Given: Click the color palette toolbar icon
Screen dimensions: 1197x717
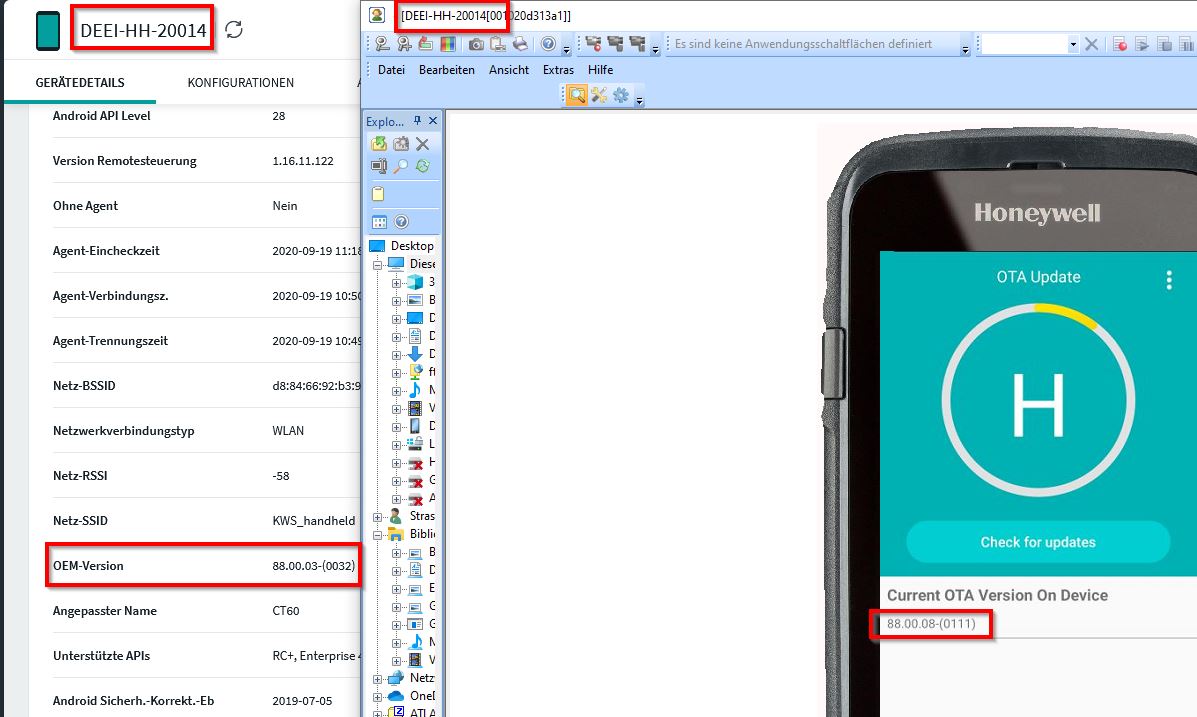Looking at the screenshot, I should [x=447, y=44].
